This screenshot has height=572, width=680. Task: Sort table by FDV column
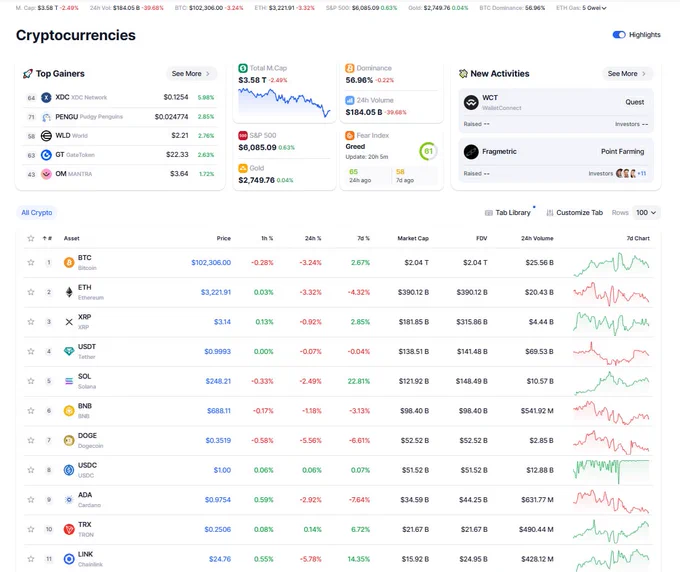(x=481, y=238)
